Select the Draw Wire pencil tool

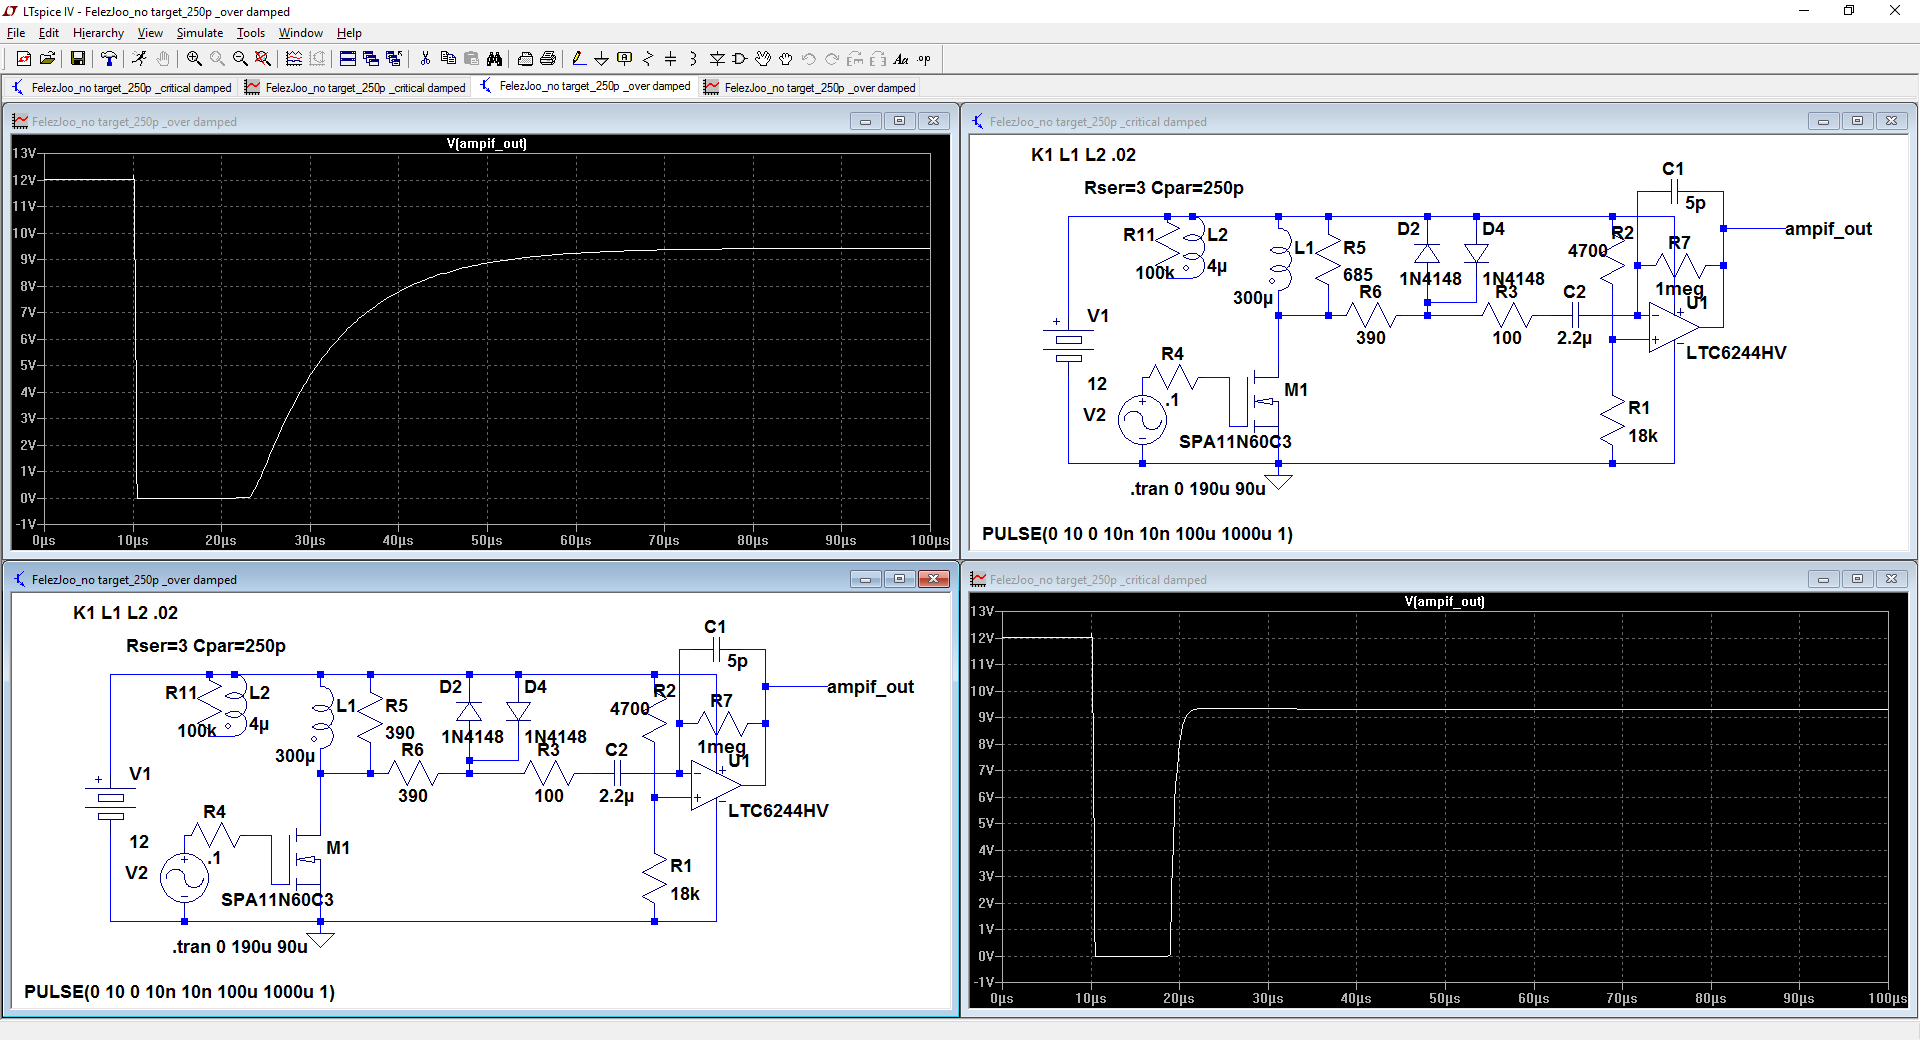(578, 59)
